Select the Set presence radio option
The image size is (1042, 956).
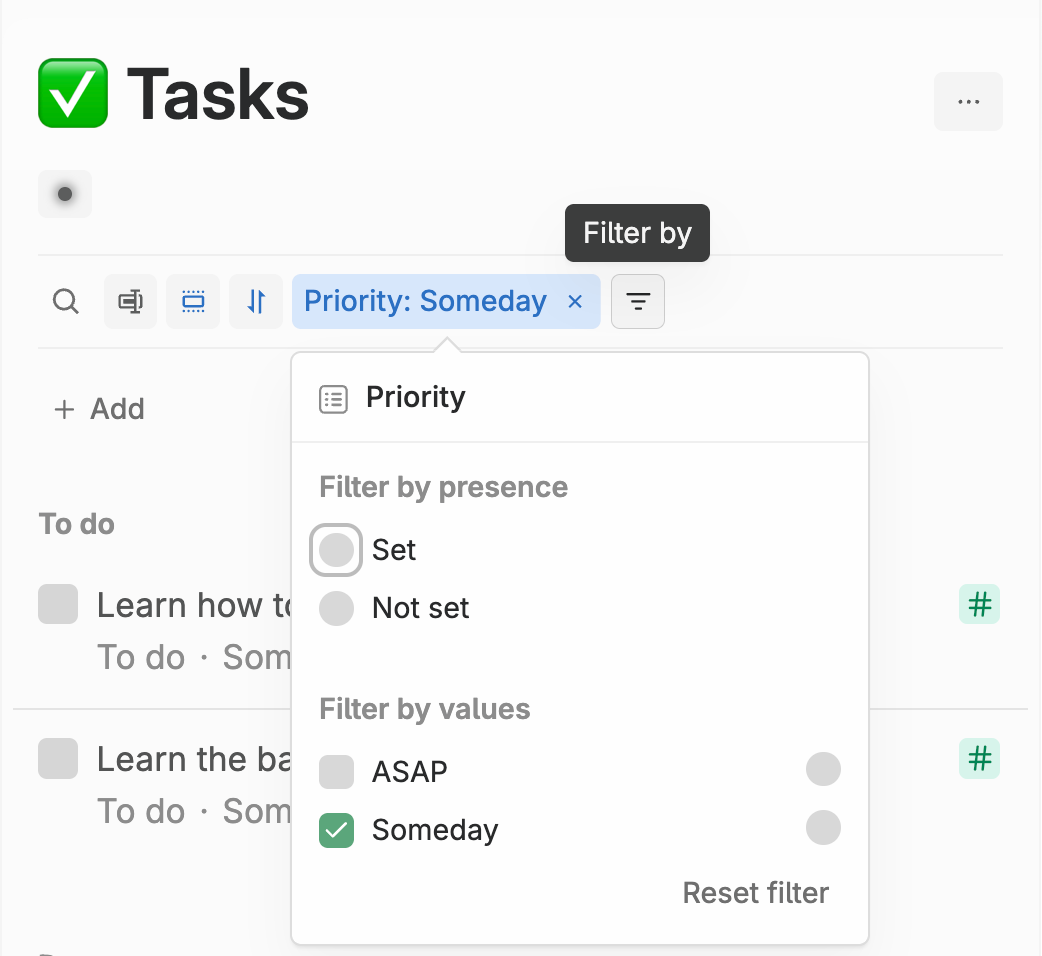tap(336, 550)
